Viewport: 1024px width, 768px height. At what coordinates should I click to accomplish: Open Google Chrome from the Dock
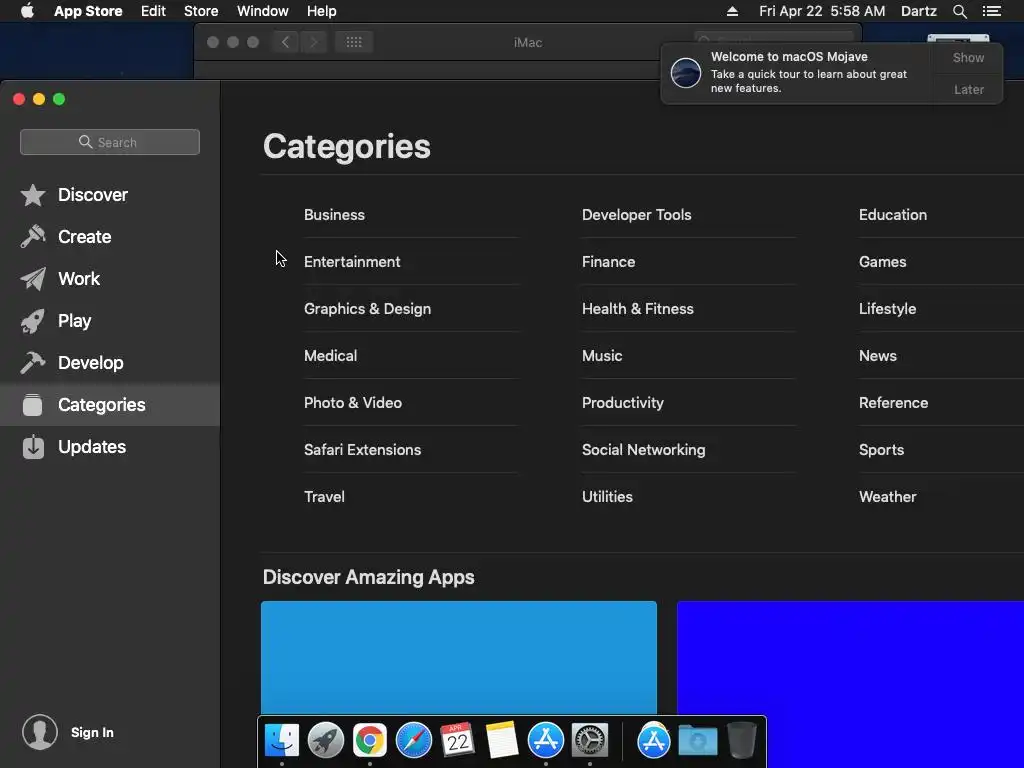tap(370, 741)
